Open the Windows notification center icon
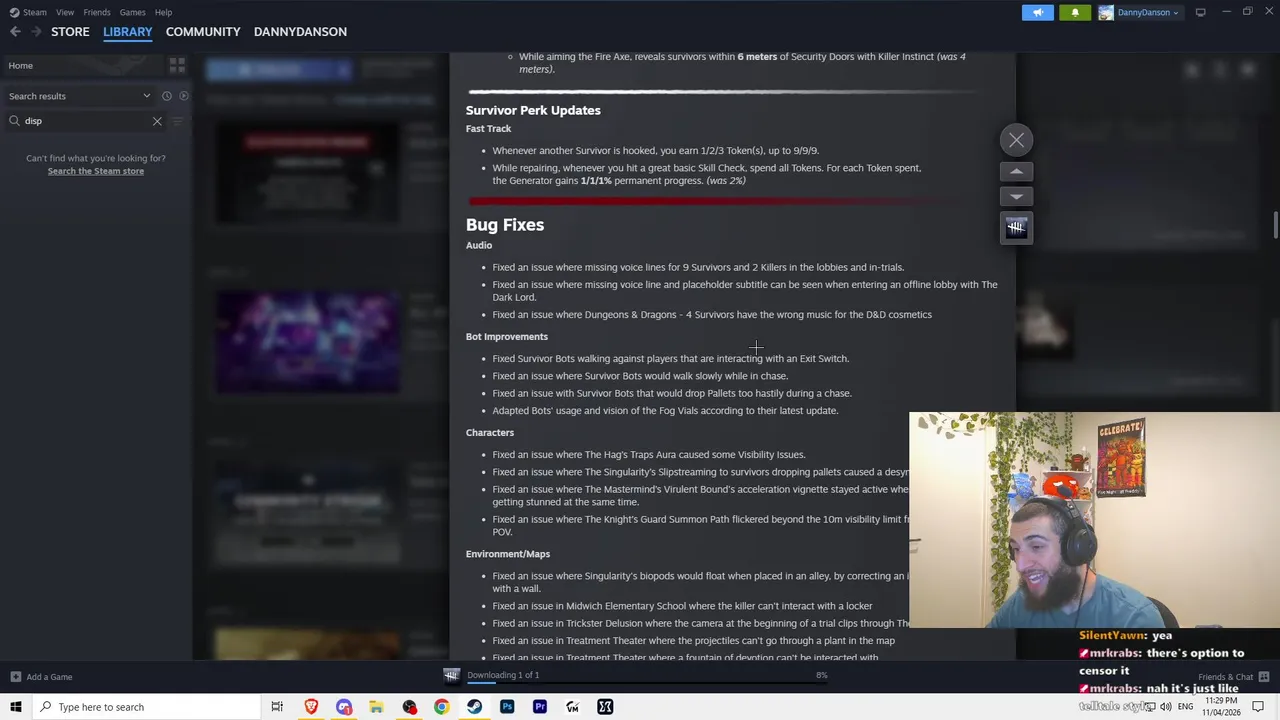The height and width of the screenshot is (720, 1280). tap(1259, 707)
